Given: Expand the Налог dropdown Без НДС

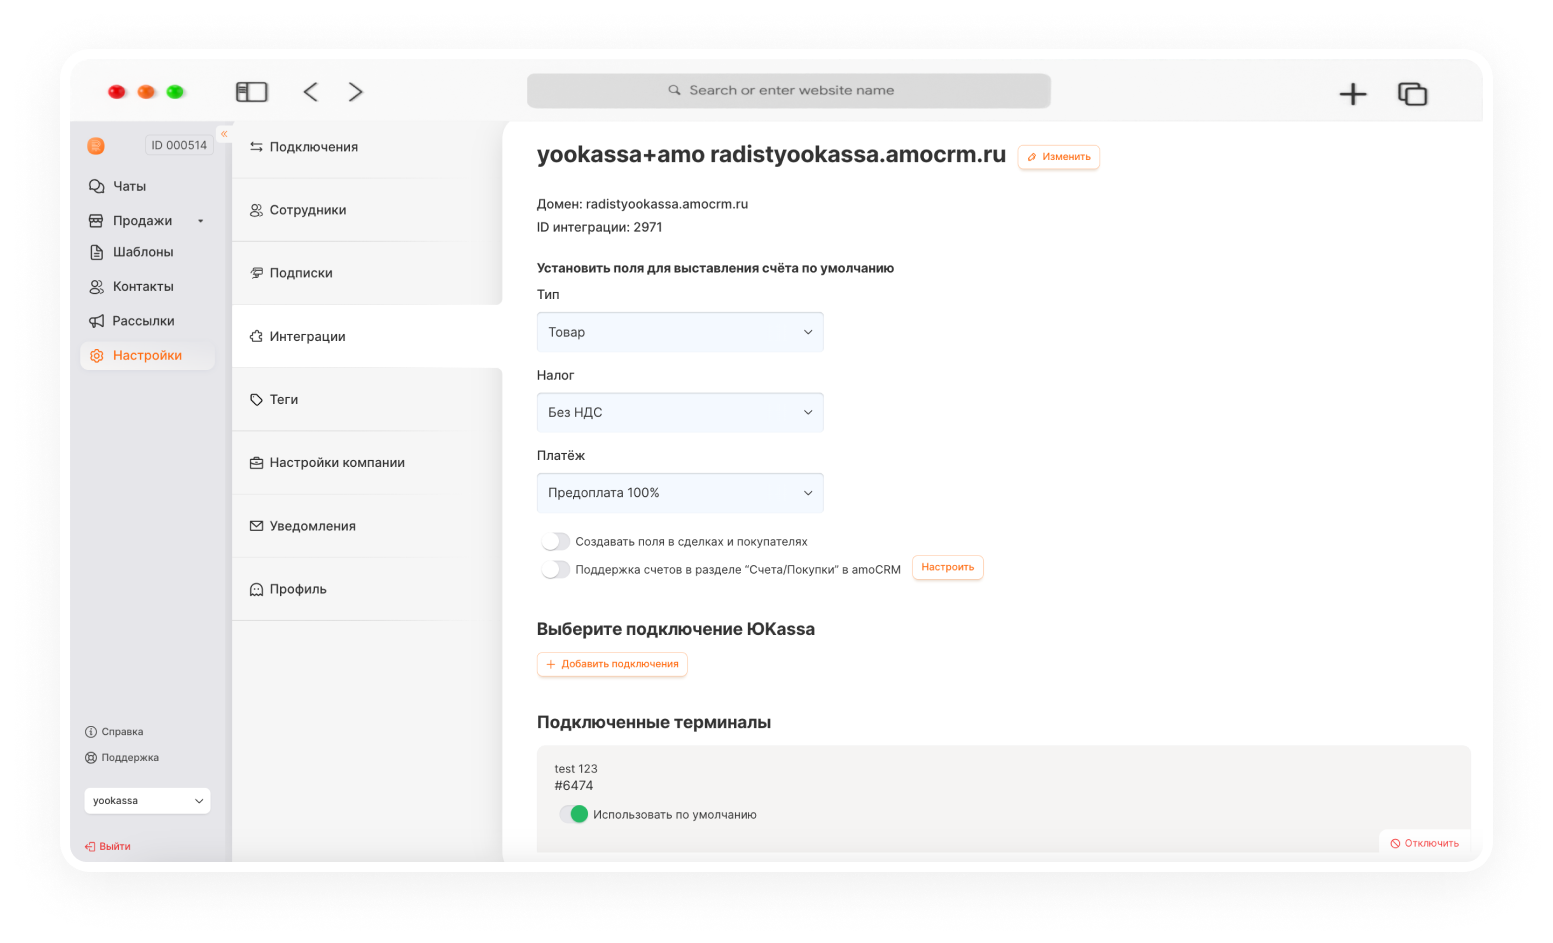Looking at the screenshot, I should click(x=680, y=412).
